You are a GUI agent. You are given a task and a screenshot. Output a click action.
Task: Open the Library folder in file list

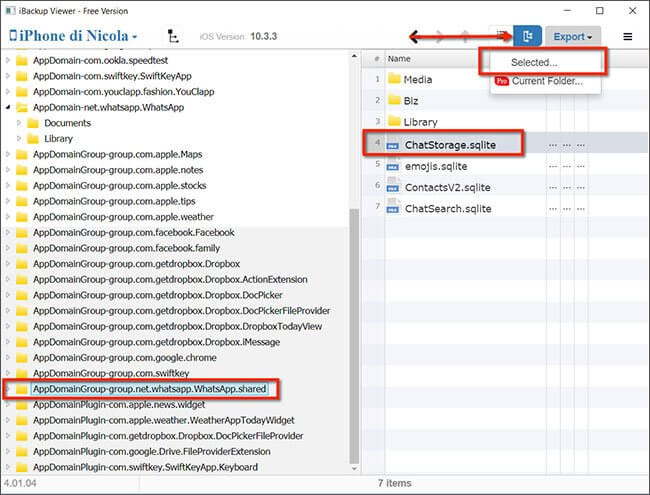click(420, 122)
